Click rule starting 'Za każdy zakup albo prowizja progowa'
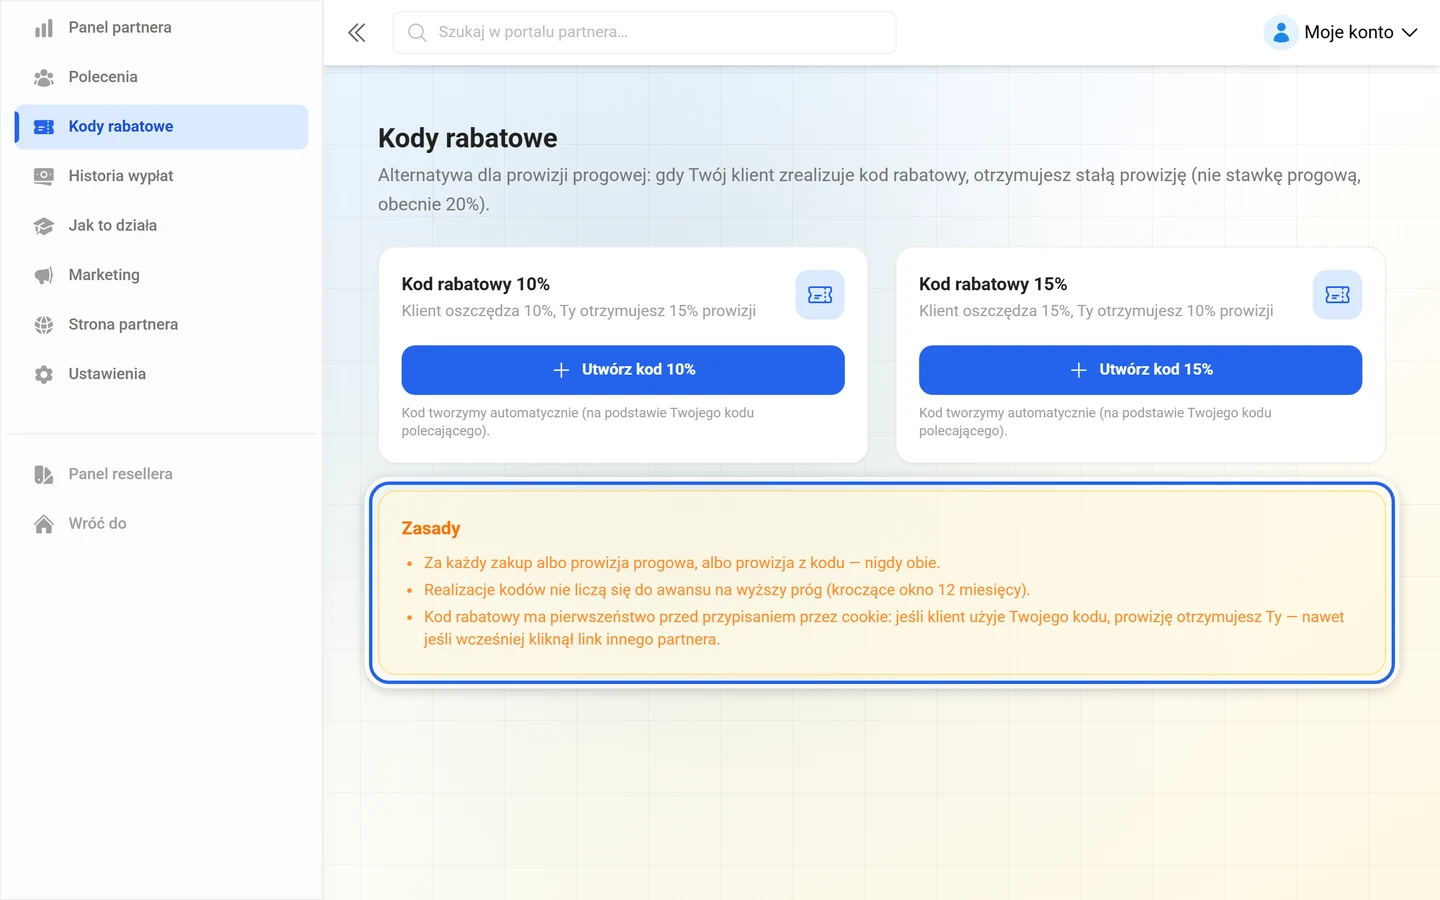 [682, 563]
